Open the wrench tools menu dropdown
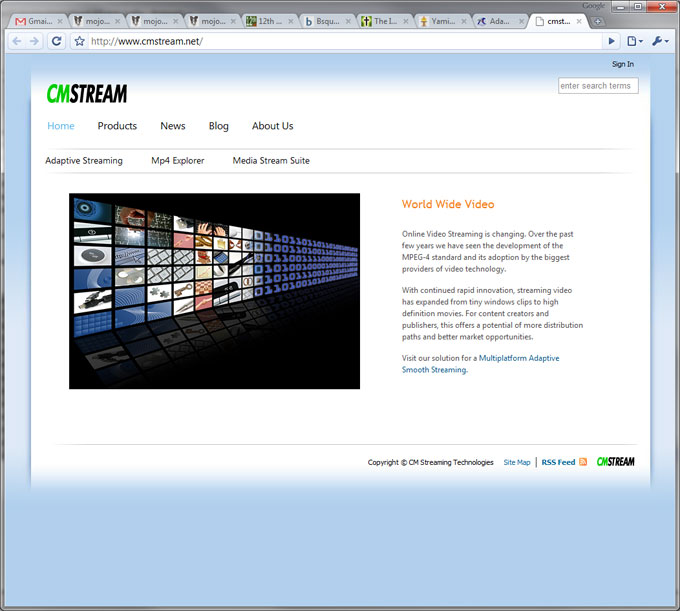Screen dimensions: 680x611 [660, 41]
